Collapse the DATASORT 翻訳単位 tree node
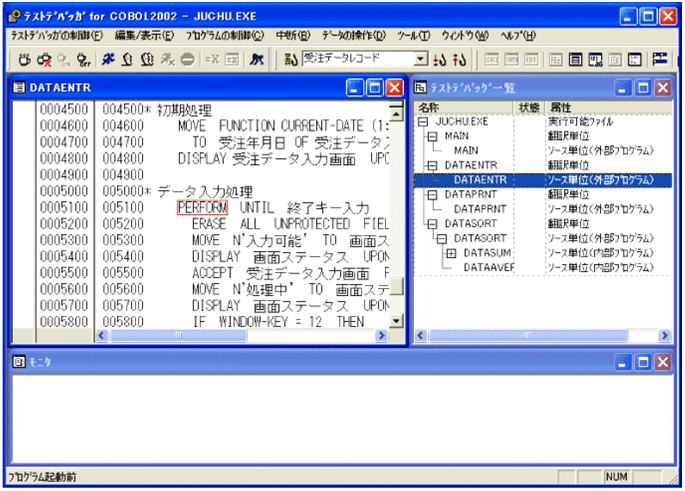This screenshot has height=491, width=685. (432, 224)
